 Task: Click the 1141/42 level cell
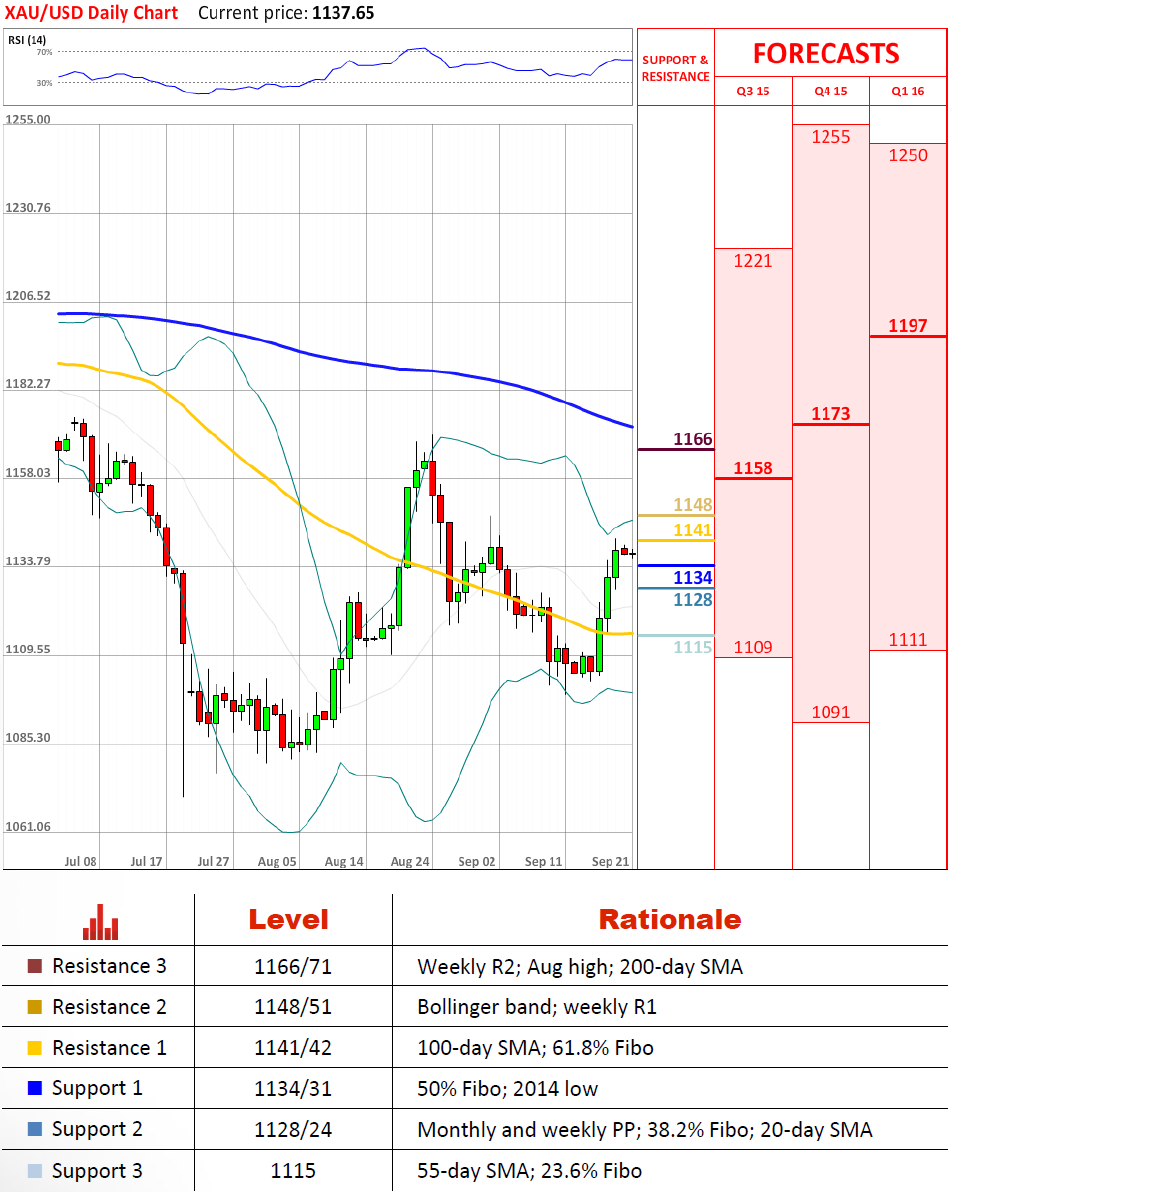(x=293, y=1048)
